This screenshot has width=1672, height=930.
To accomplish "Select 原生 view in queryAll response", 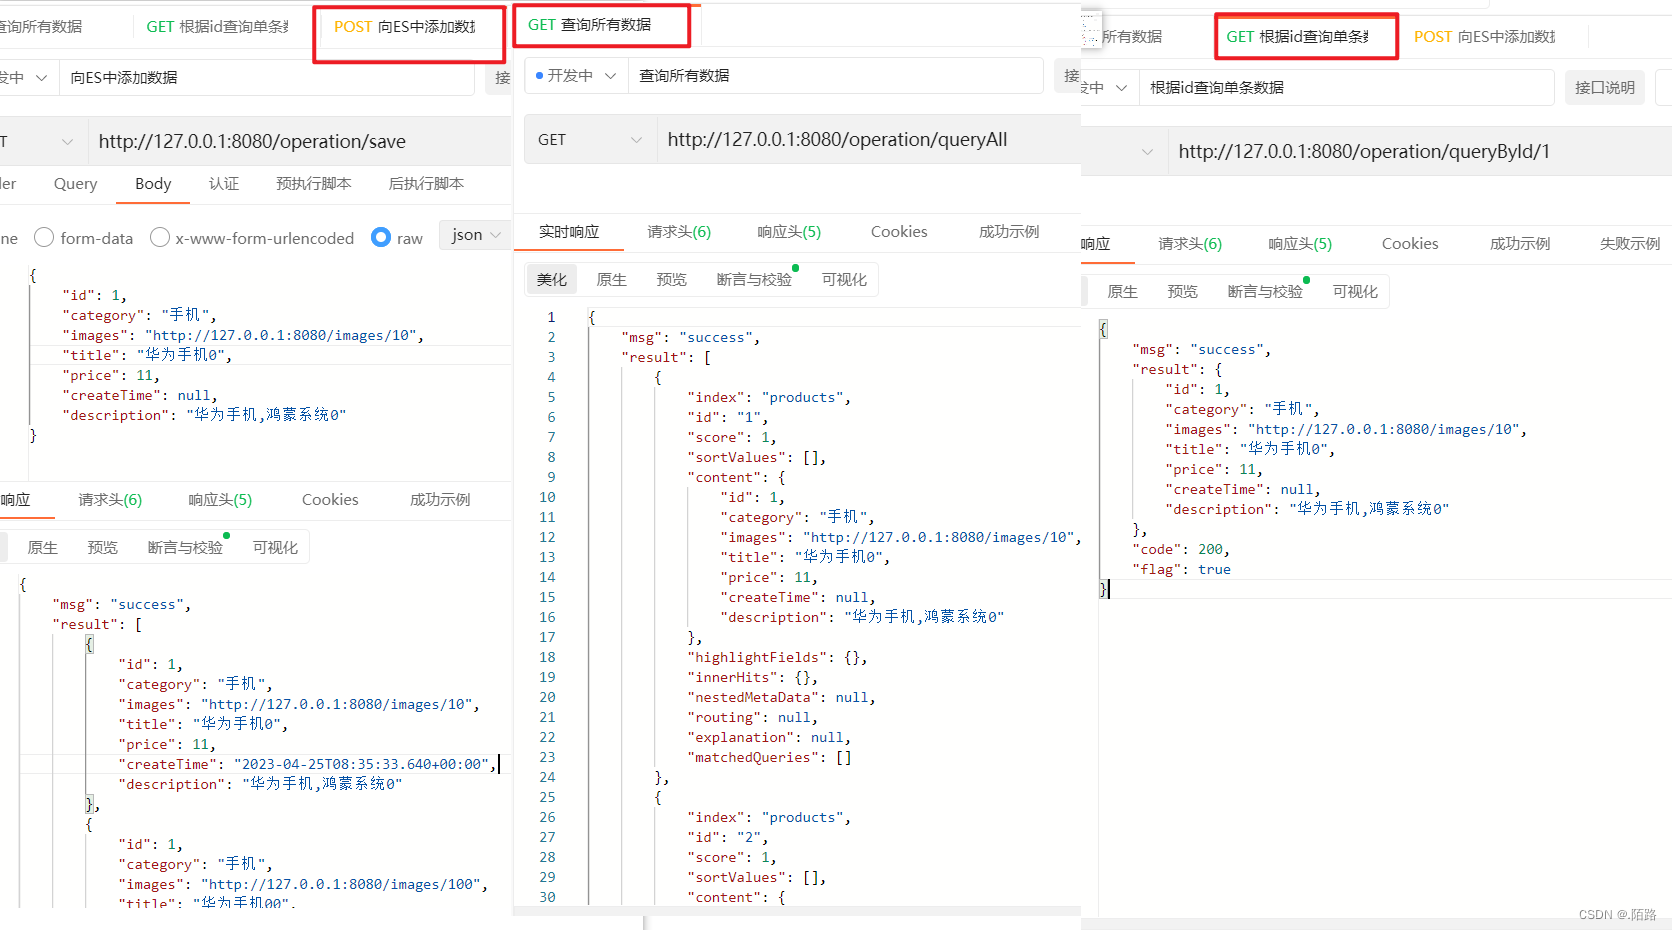I will [x=612, y=280].
